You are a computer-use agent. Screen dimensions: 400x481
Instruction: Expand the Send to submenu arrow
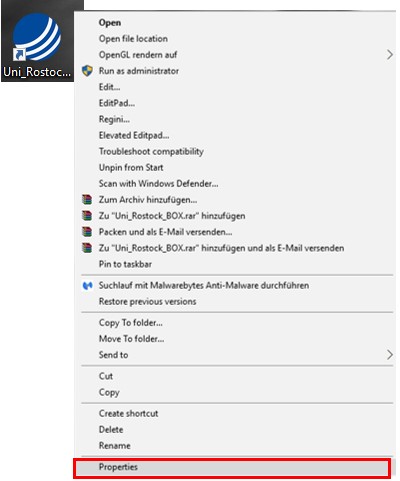pos(389,355)
